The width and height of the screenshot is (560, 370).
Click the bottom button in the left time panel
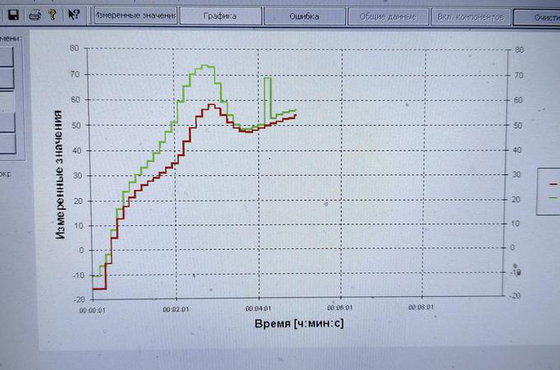(x=7, y=144)
